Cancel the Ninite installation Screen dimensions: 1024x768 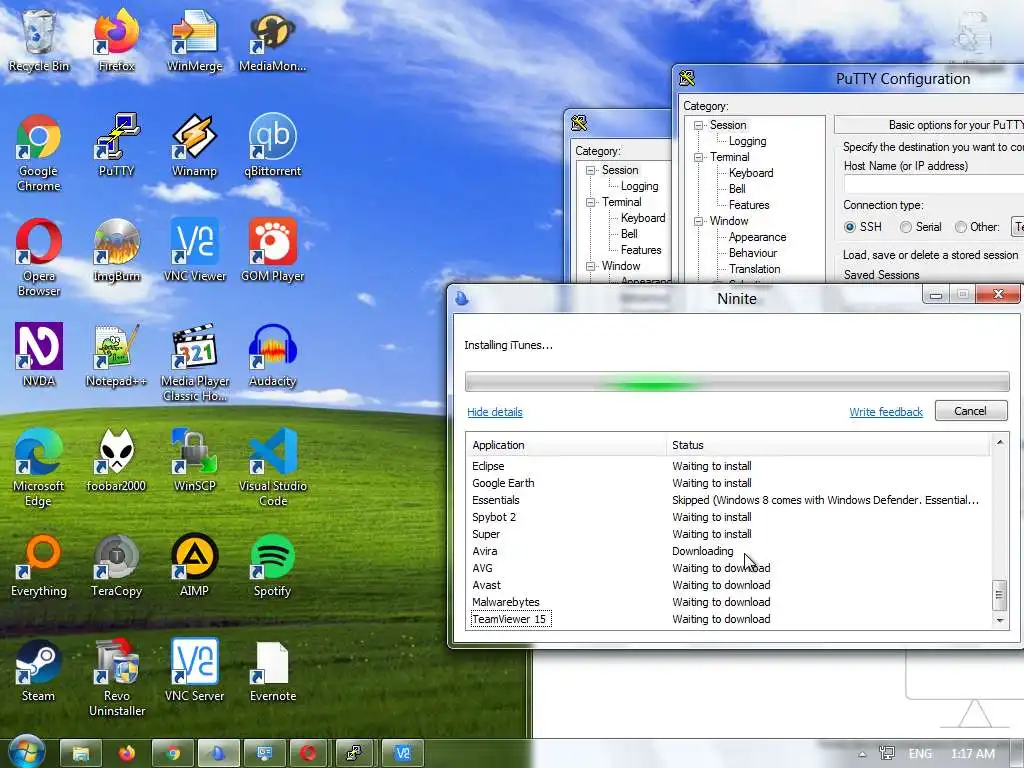(x=970, y=411)
